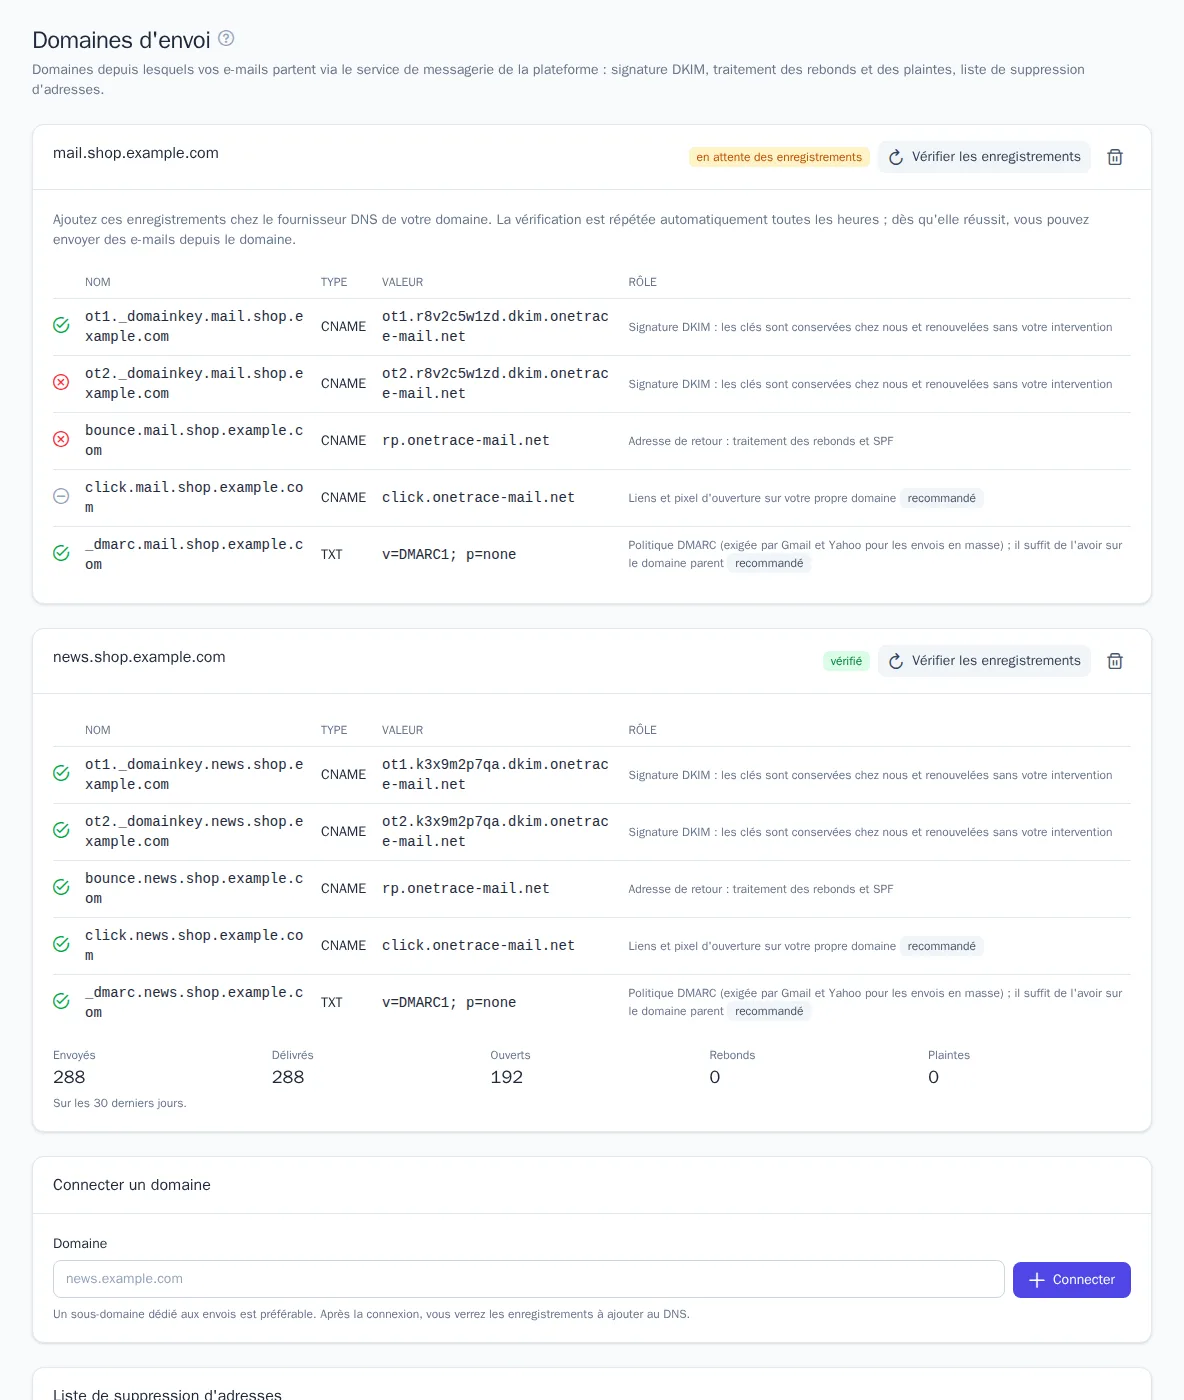Click the Envoyés count 288
The height and width of the screenshot is (1400, 1184).
pos(69,1077)
